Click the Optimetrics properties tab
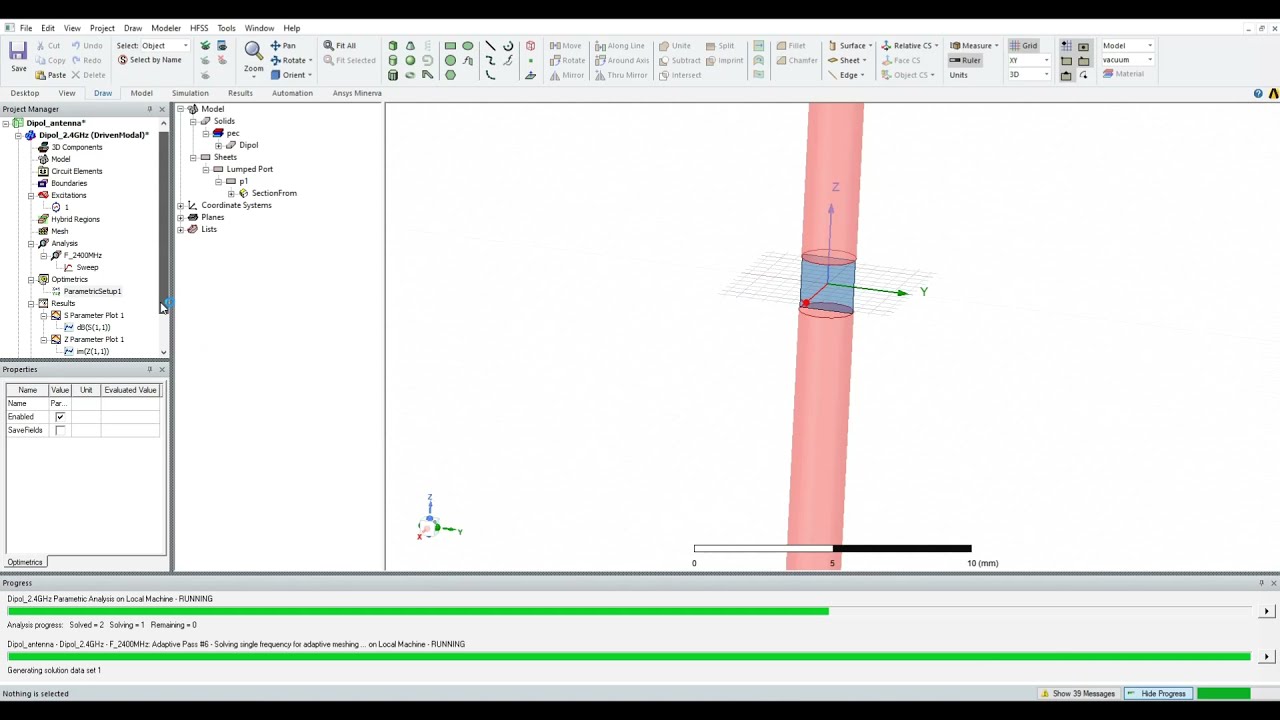The height and width of the screenshot is (720, 1280). tap(25, 562)
